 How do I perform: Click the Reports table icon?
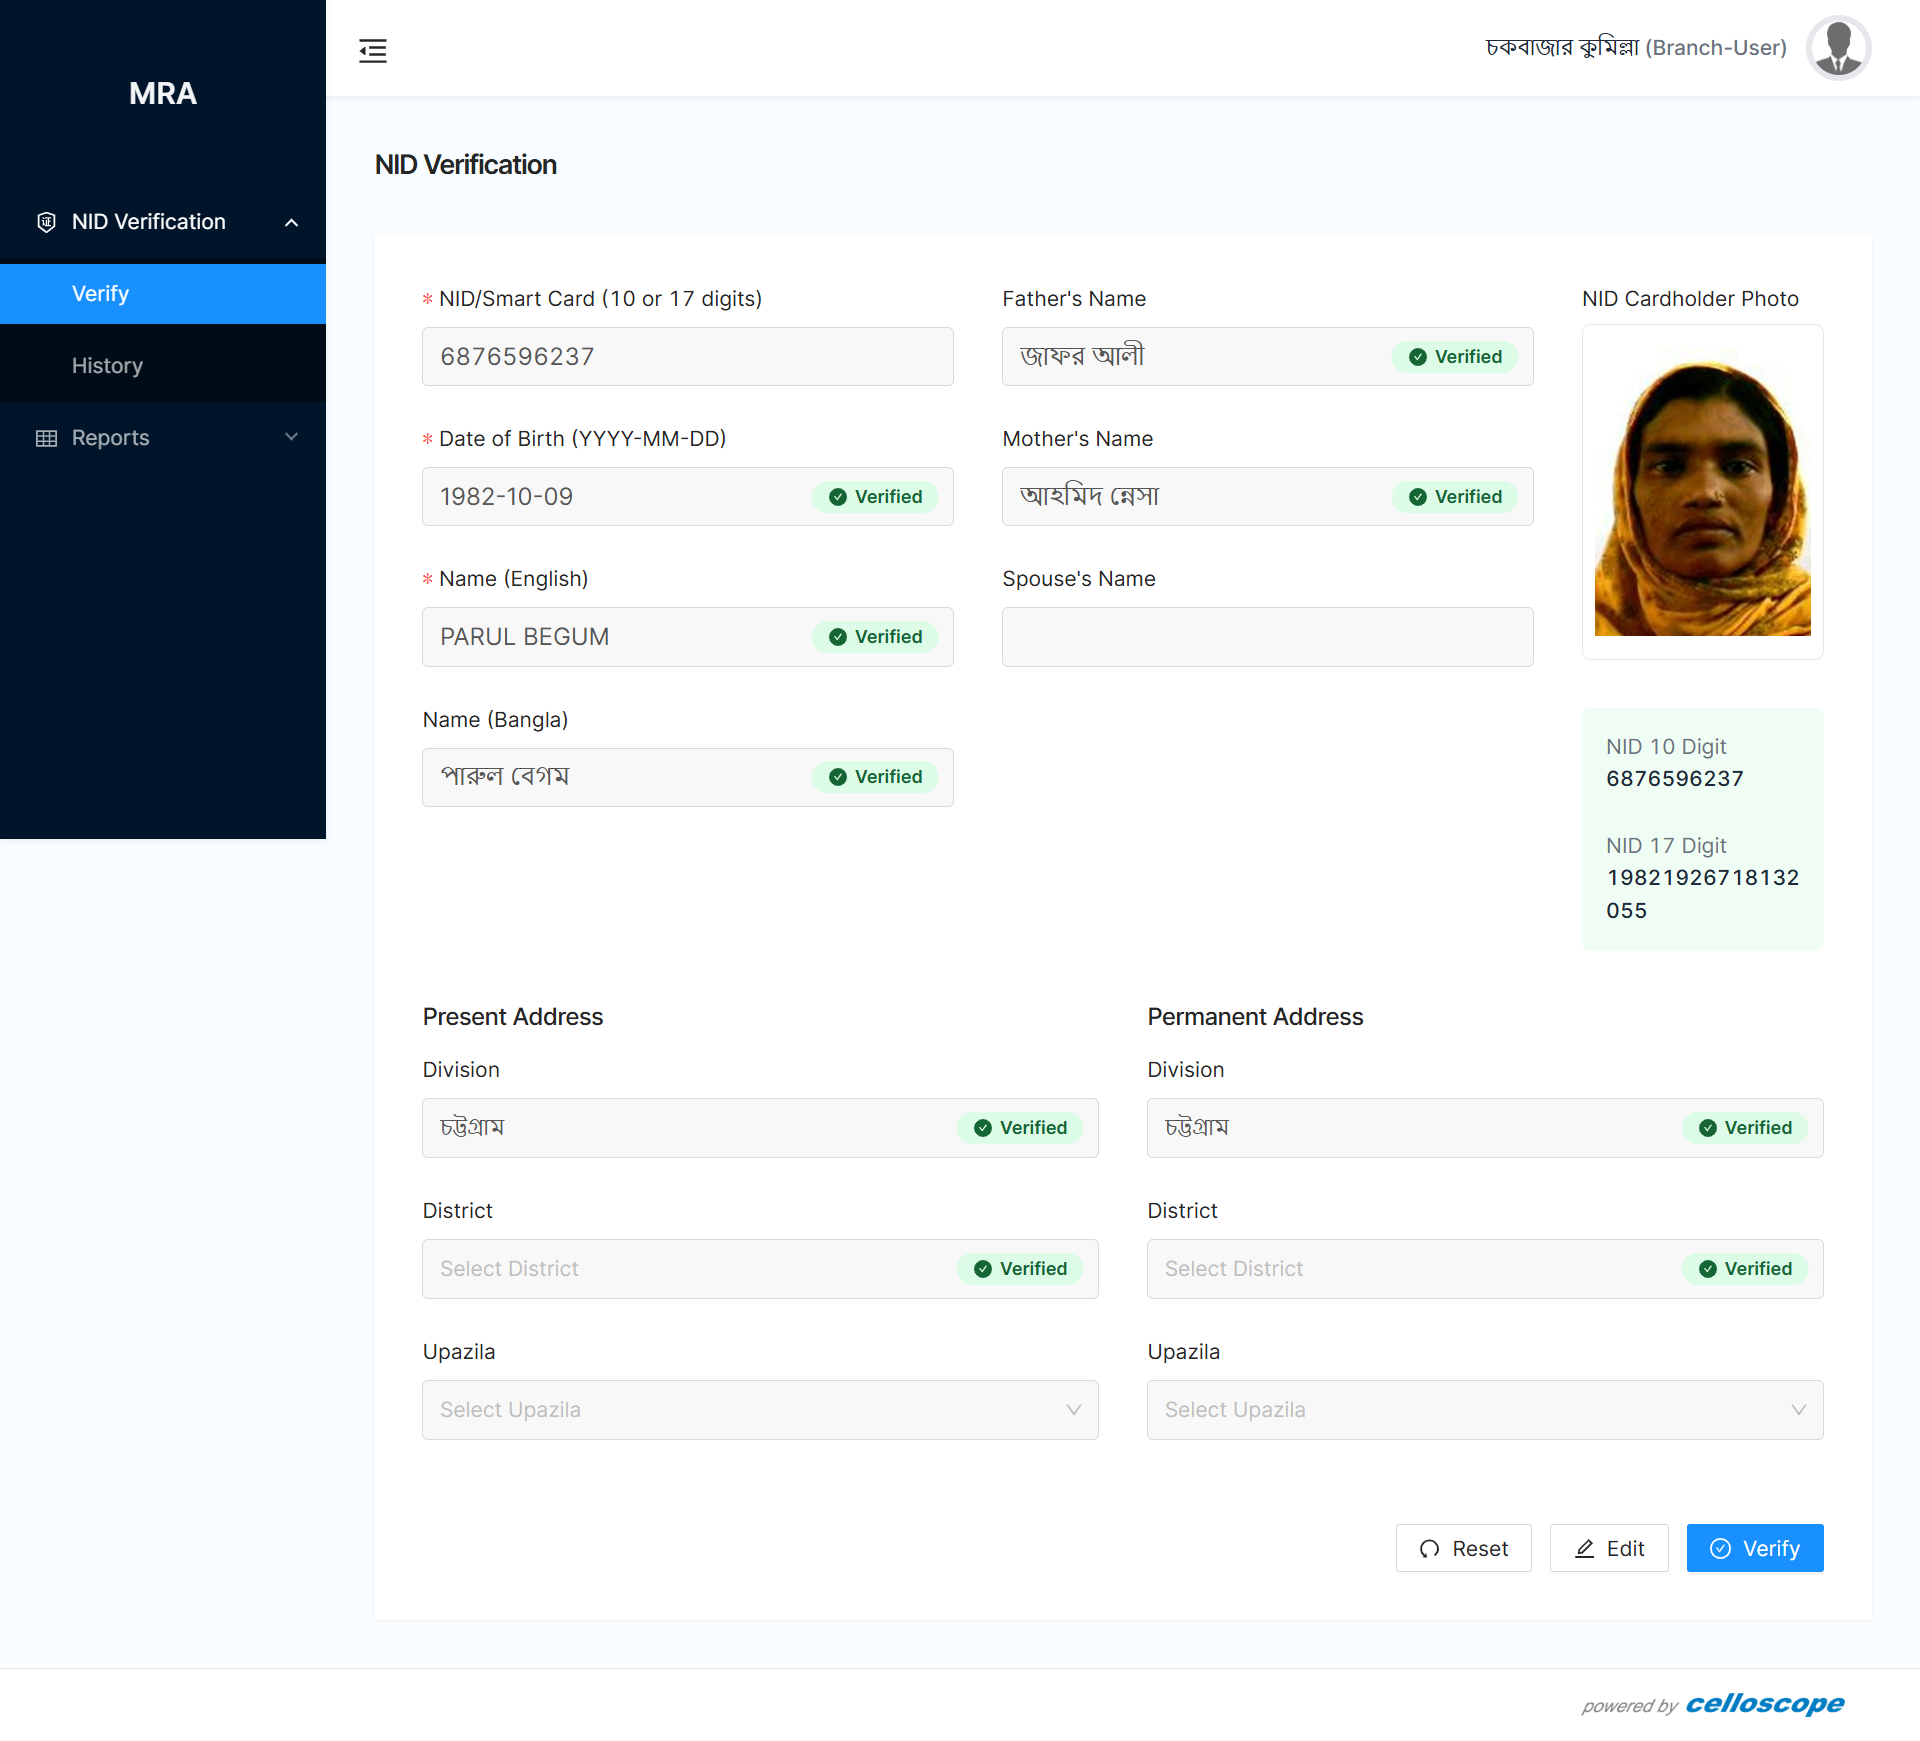[46, 438]
